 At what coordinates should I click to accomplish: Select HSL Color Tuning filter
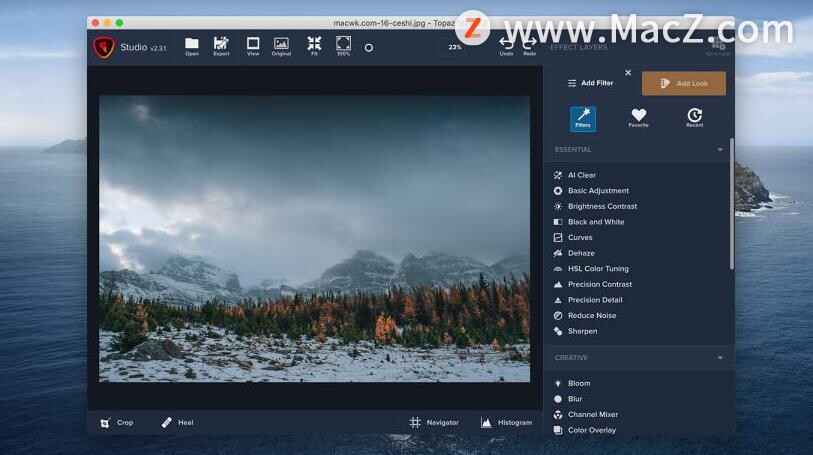click(x=591, y=268)
